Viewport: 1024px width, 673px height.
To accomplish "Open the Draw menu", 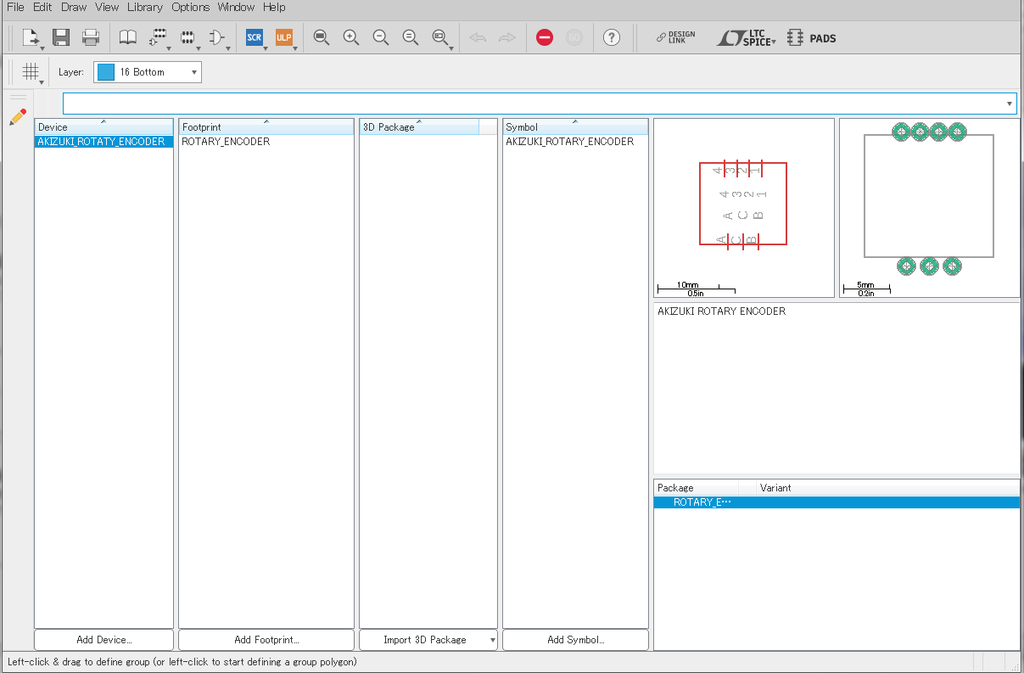I will click(x=74, y=7).
